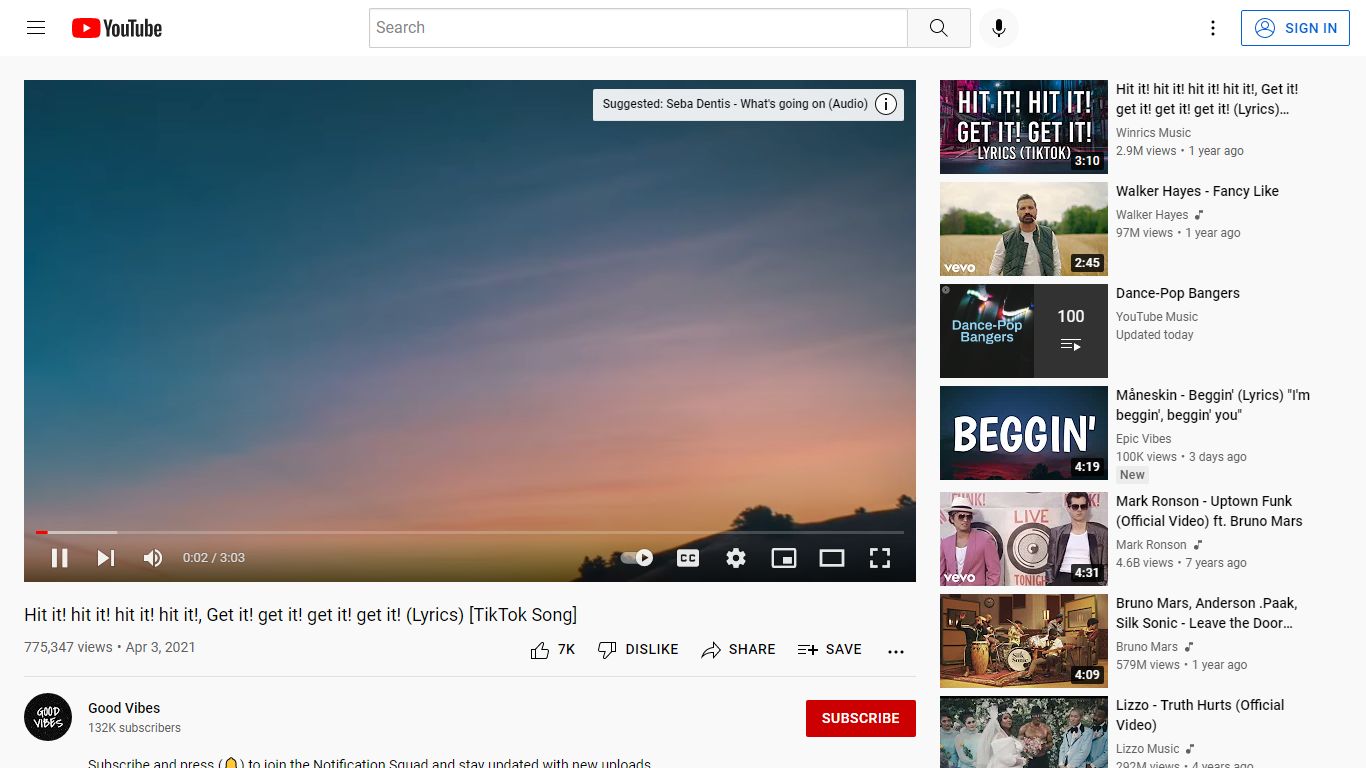The image size is (1366, 768).
Task: Open Walker Hayes Fancy Like thumbnail
Action: [x=1024, y=229]
